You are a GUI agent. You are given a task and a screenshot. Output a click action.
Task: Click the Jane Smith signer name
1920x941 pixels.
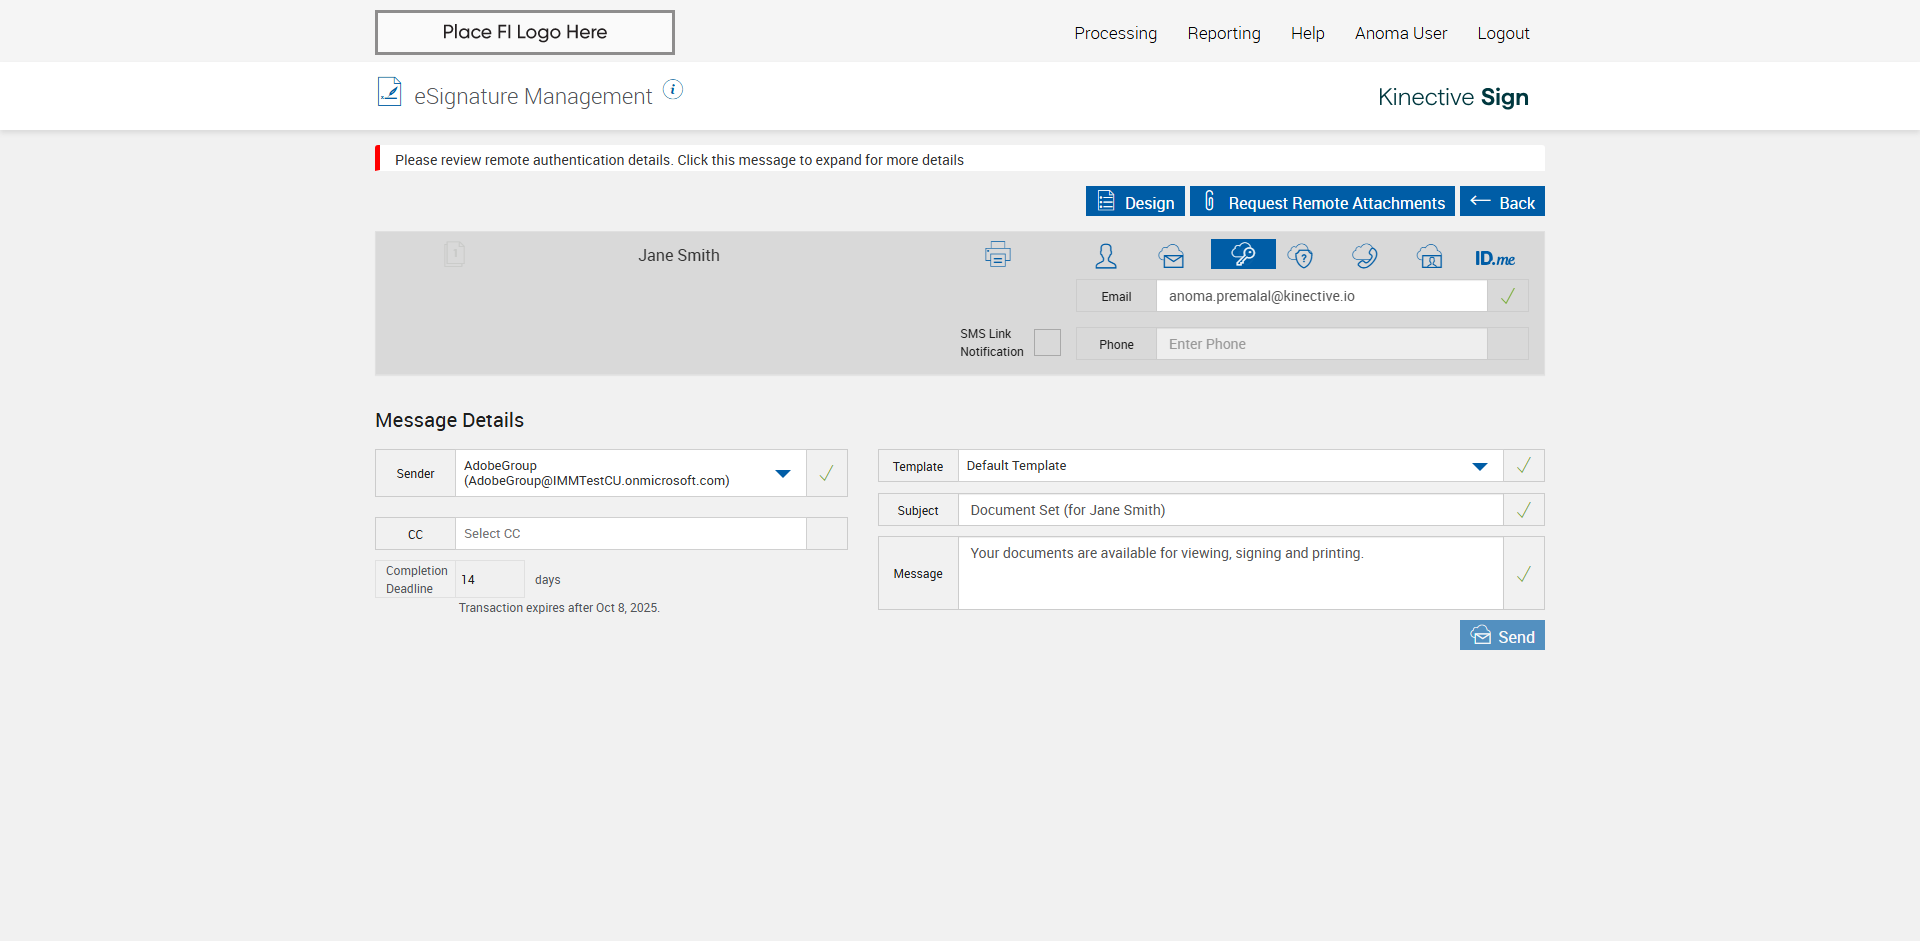[x=679, y=256]
